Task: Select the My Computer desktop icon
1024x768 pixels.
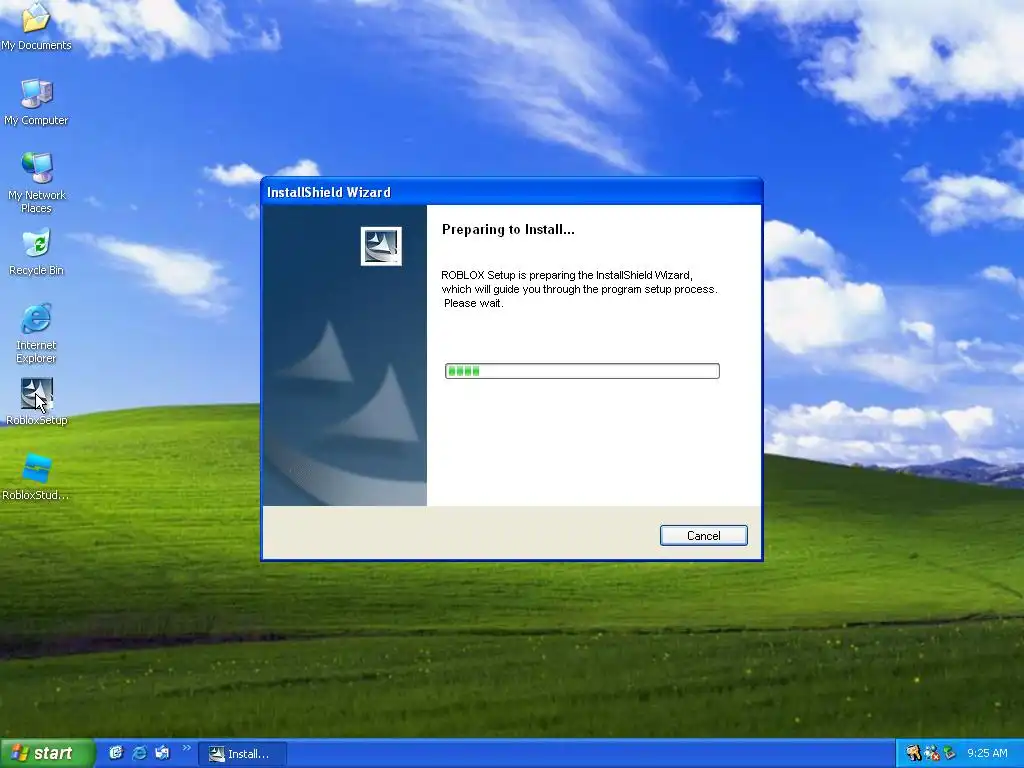Action: 36,103
